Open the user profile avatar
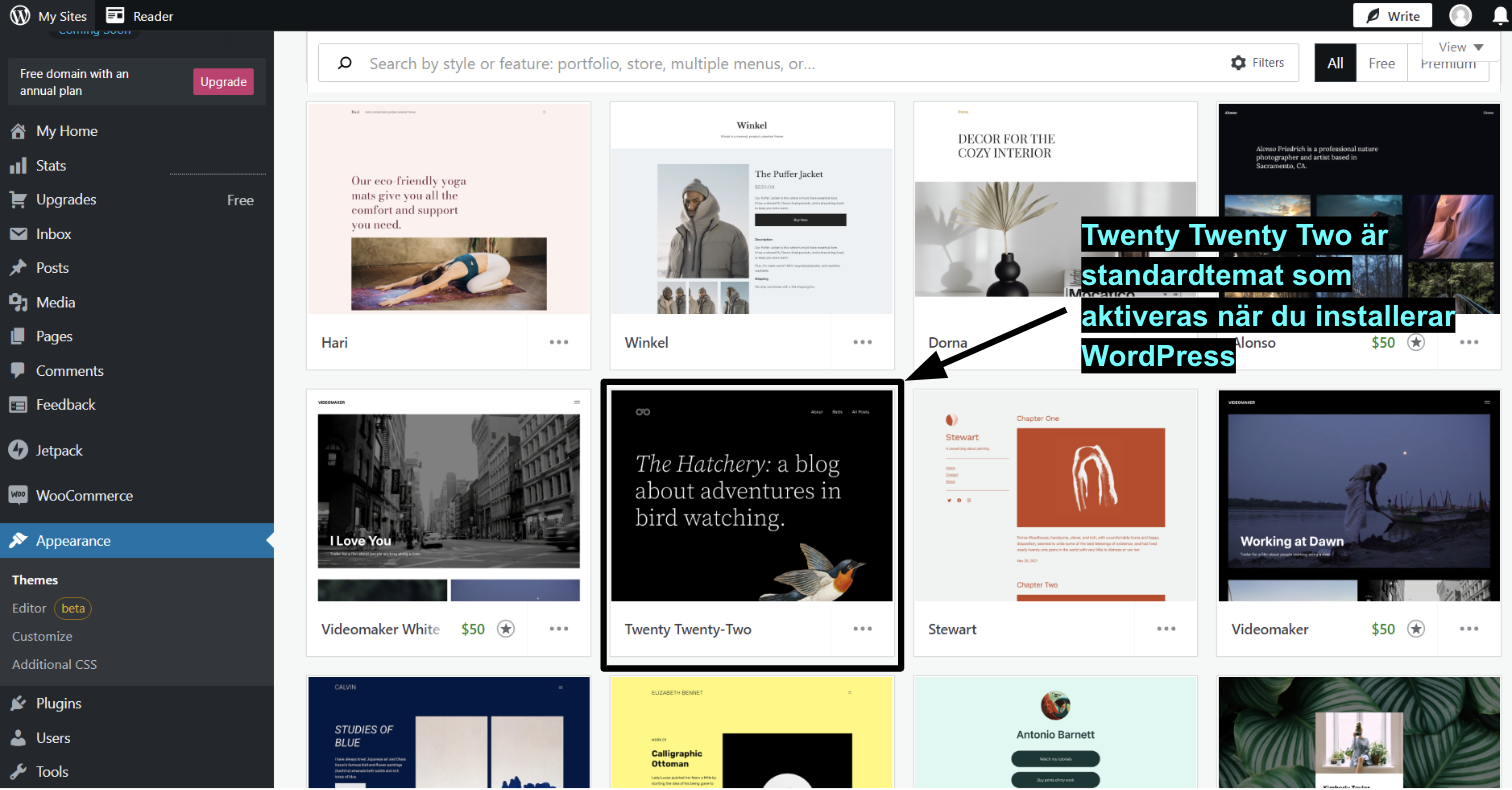The image size is (1512, 790). [x=1460, y=15]
